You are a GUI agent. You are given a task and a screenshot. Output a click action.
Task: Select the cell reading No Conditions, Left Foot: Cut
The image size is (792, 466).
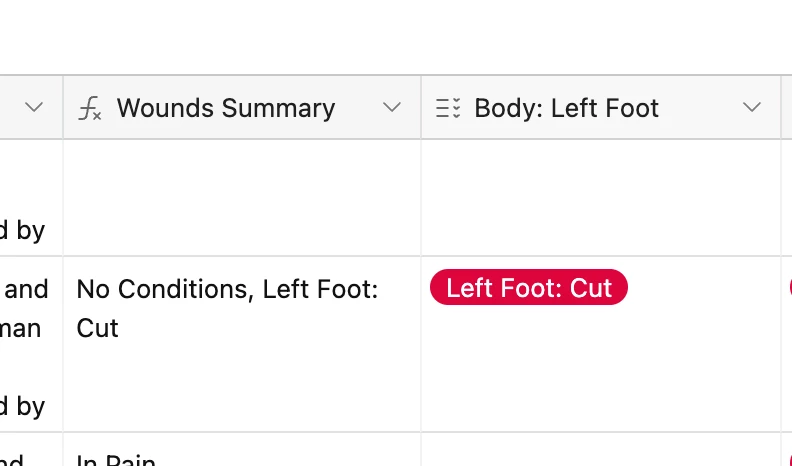pos(242,344)
